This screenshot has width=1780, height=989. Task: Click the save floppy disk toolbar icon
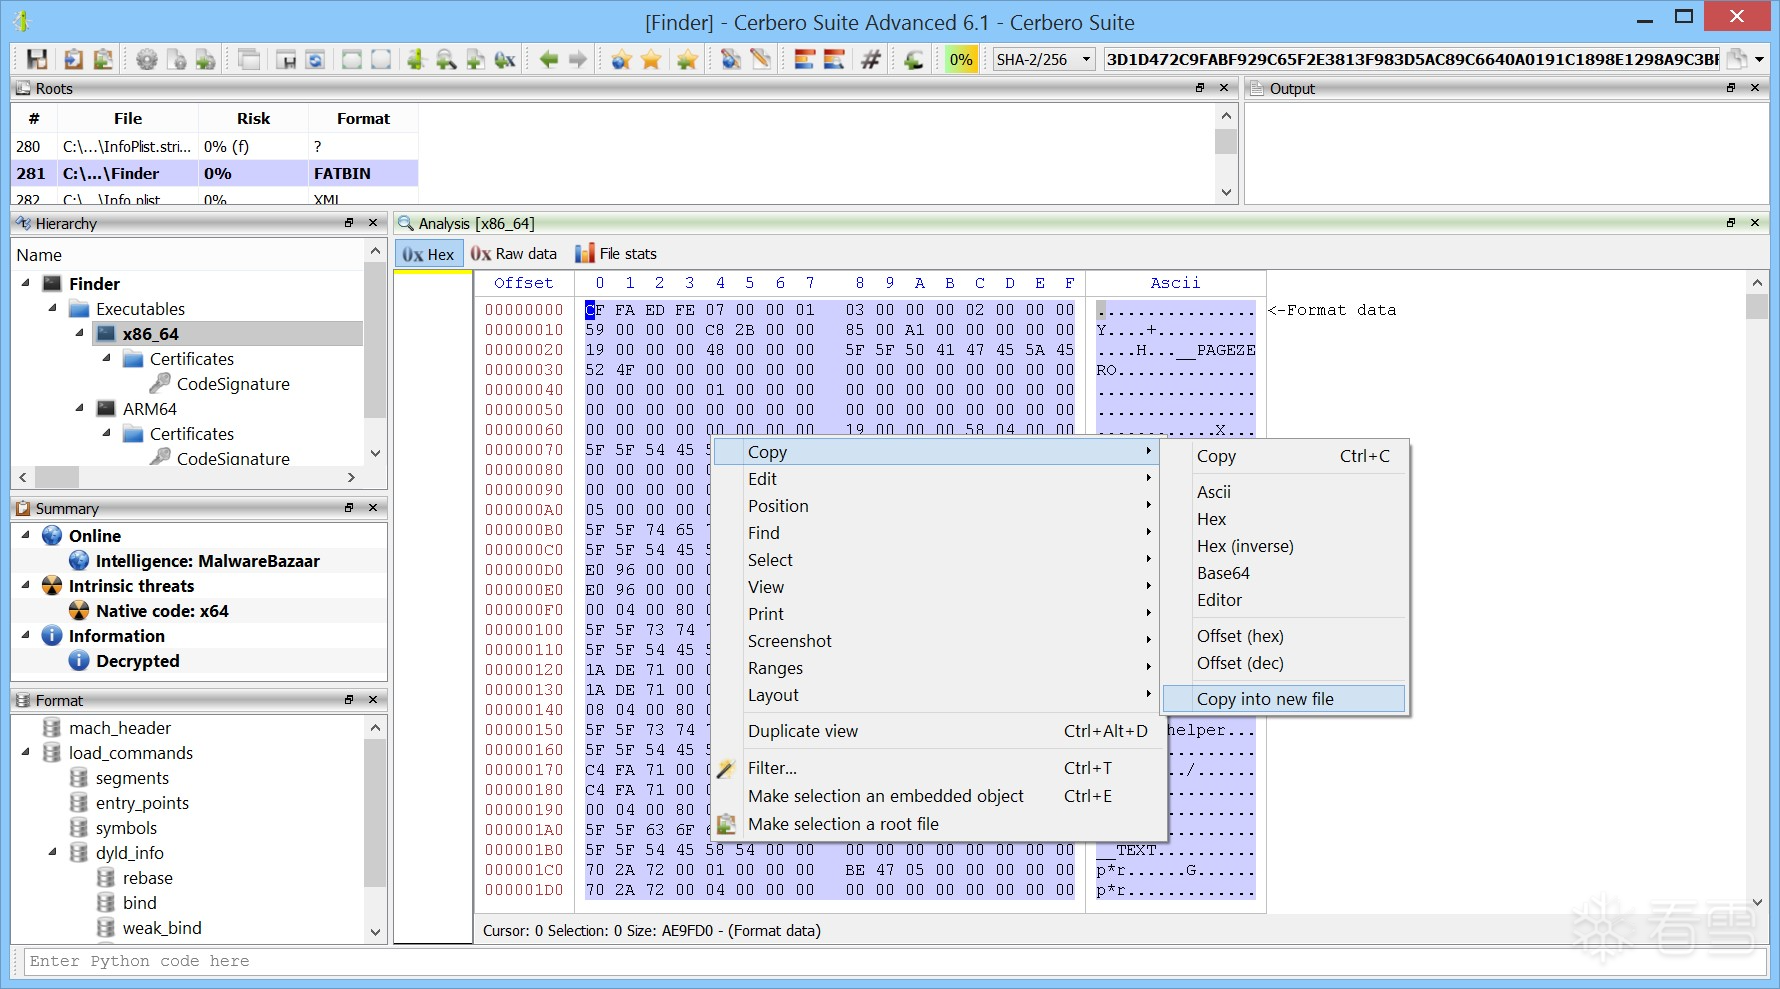(37, 60)
